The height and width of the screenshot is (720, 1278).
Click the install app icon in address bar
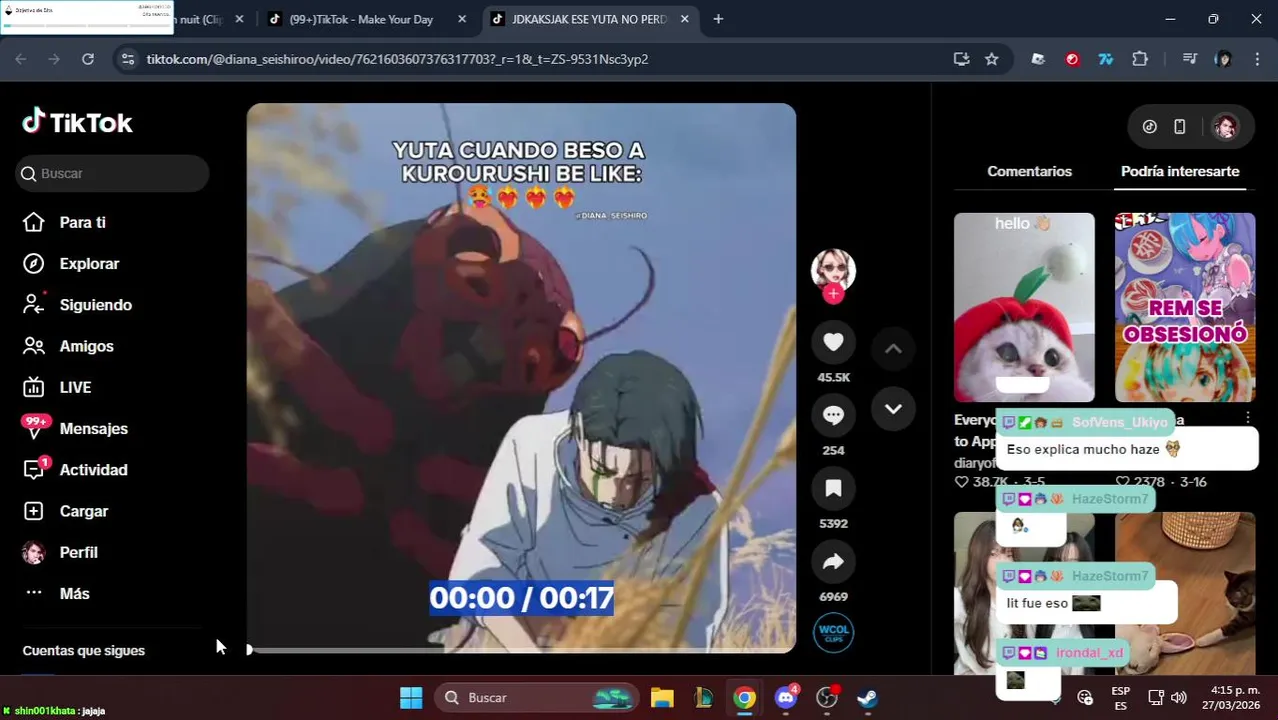click(961, 59)
